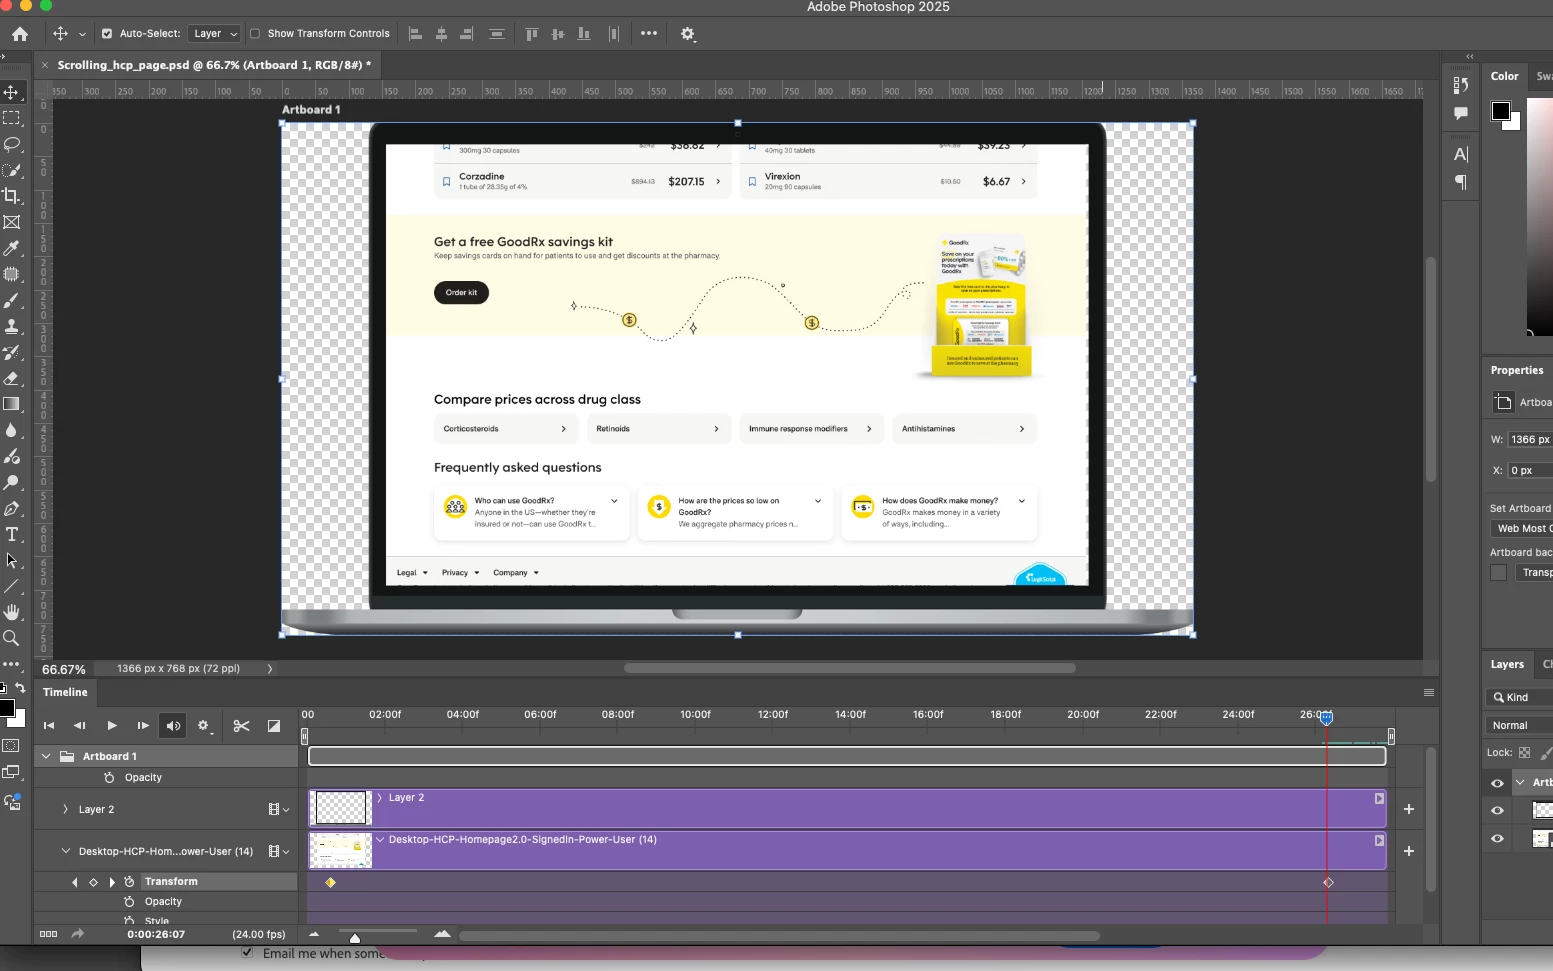Viewport: 1553px width, 971px height.
Task: Open the Timeline panel flyout menu
Action: [x=1429, y=692]
